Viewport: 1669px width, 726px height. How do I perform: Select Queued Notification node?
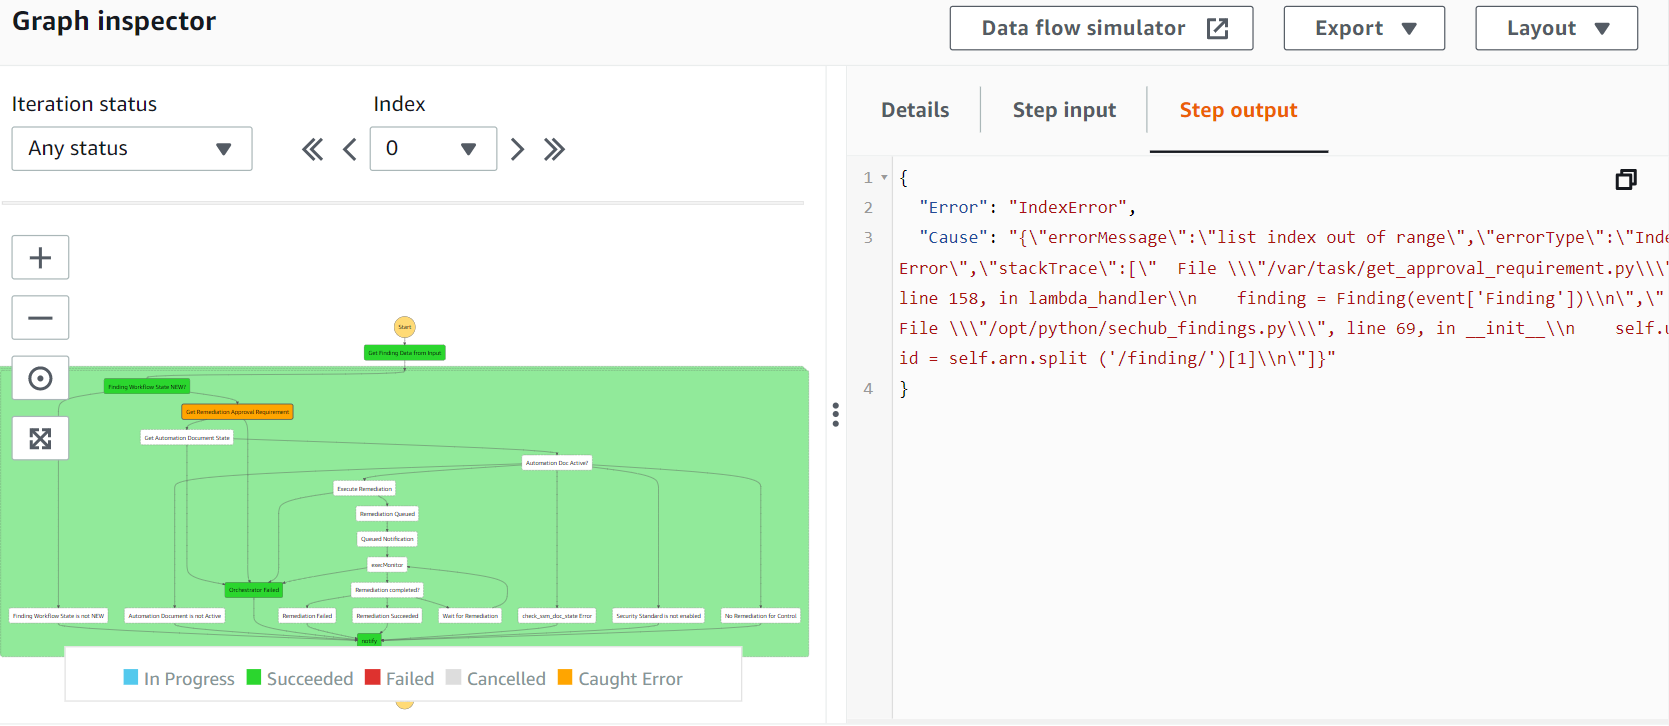click(x=387, y=539)
